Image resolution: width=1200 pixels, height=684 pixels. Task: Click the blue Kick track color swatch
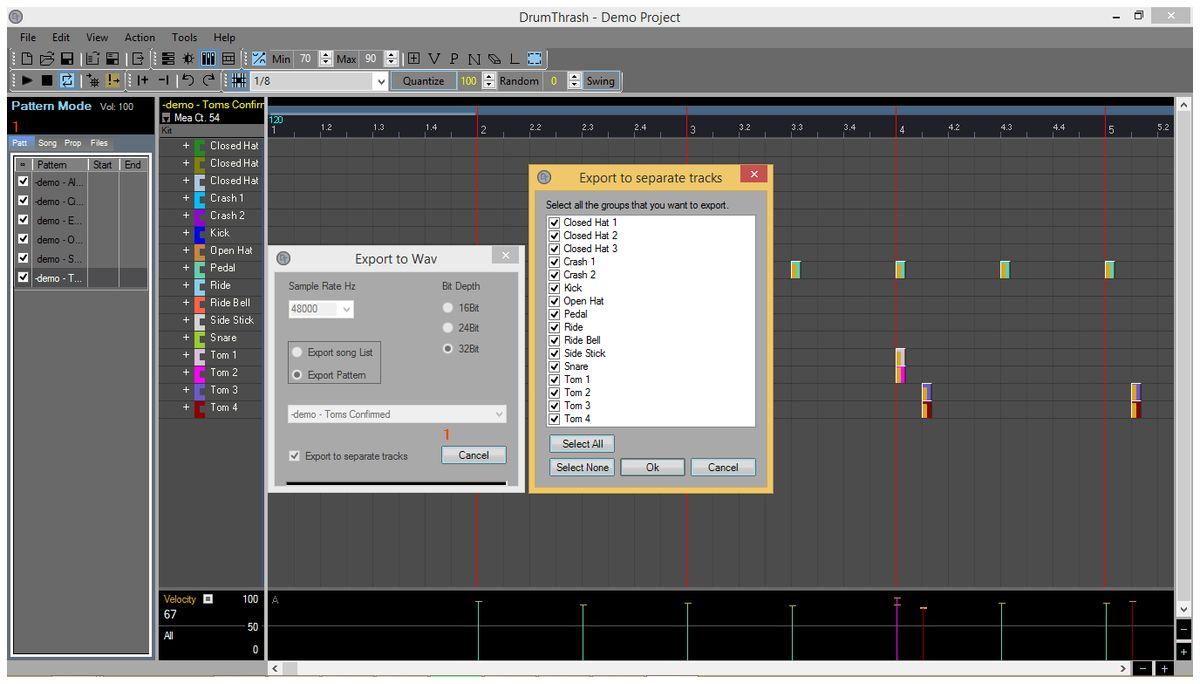point(200,233)
